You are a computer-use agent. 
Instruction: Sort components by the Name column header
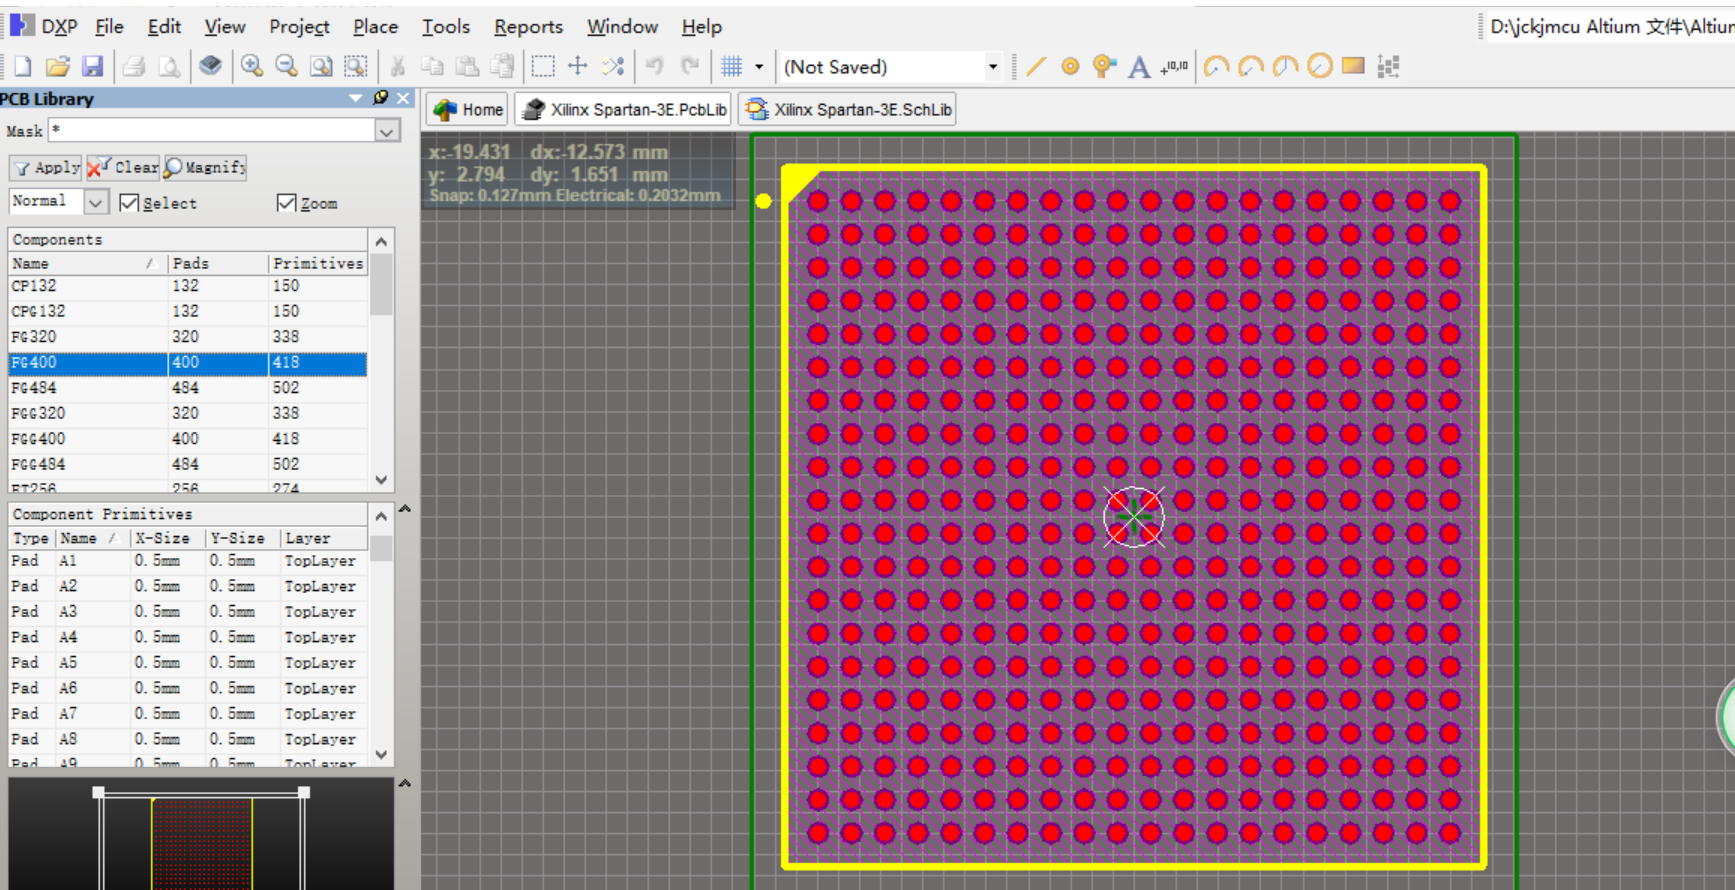point(87,263)
